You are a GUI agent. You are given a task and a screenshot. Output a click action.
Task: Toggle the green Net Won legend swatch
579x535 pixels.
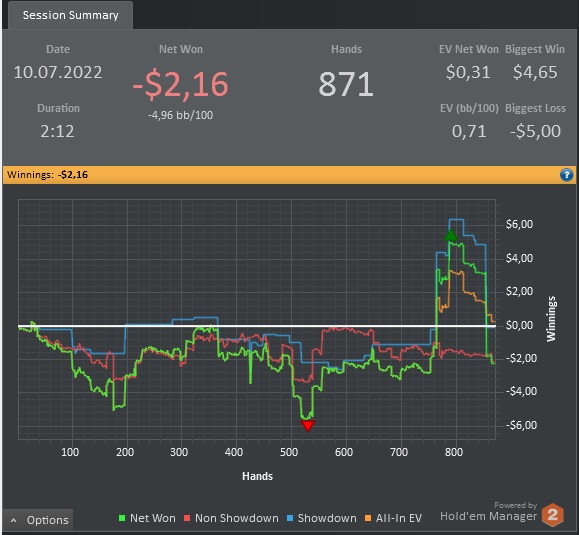pos(122,518)
